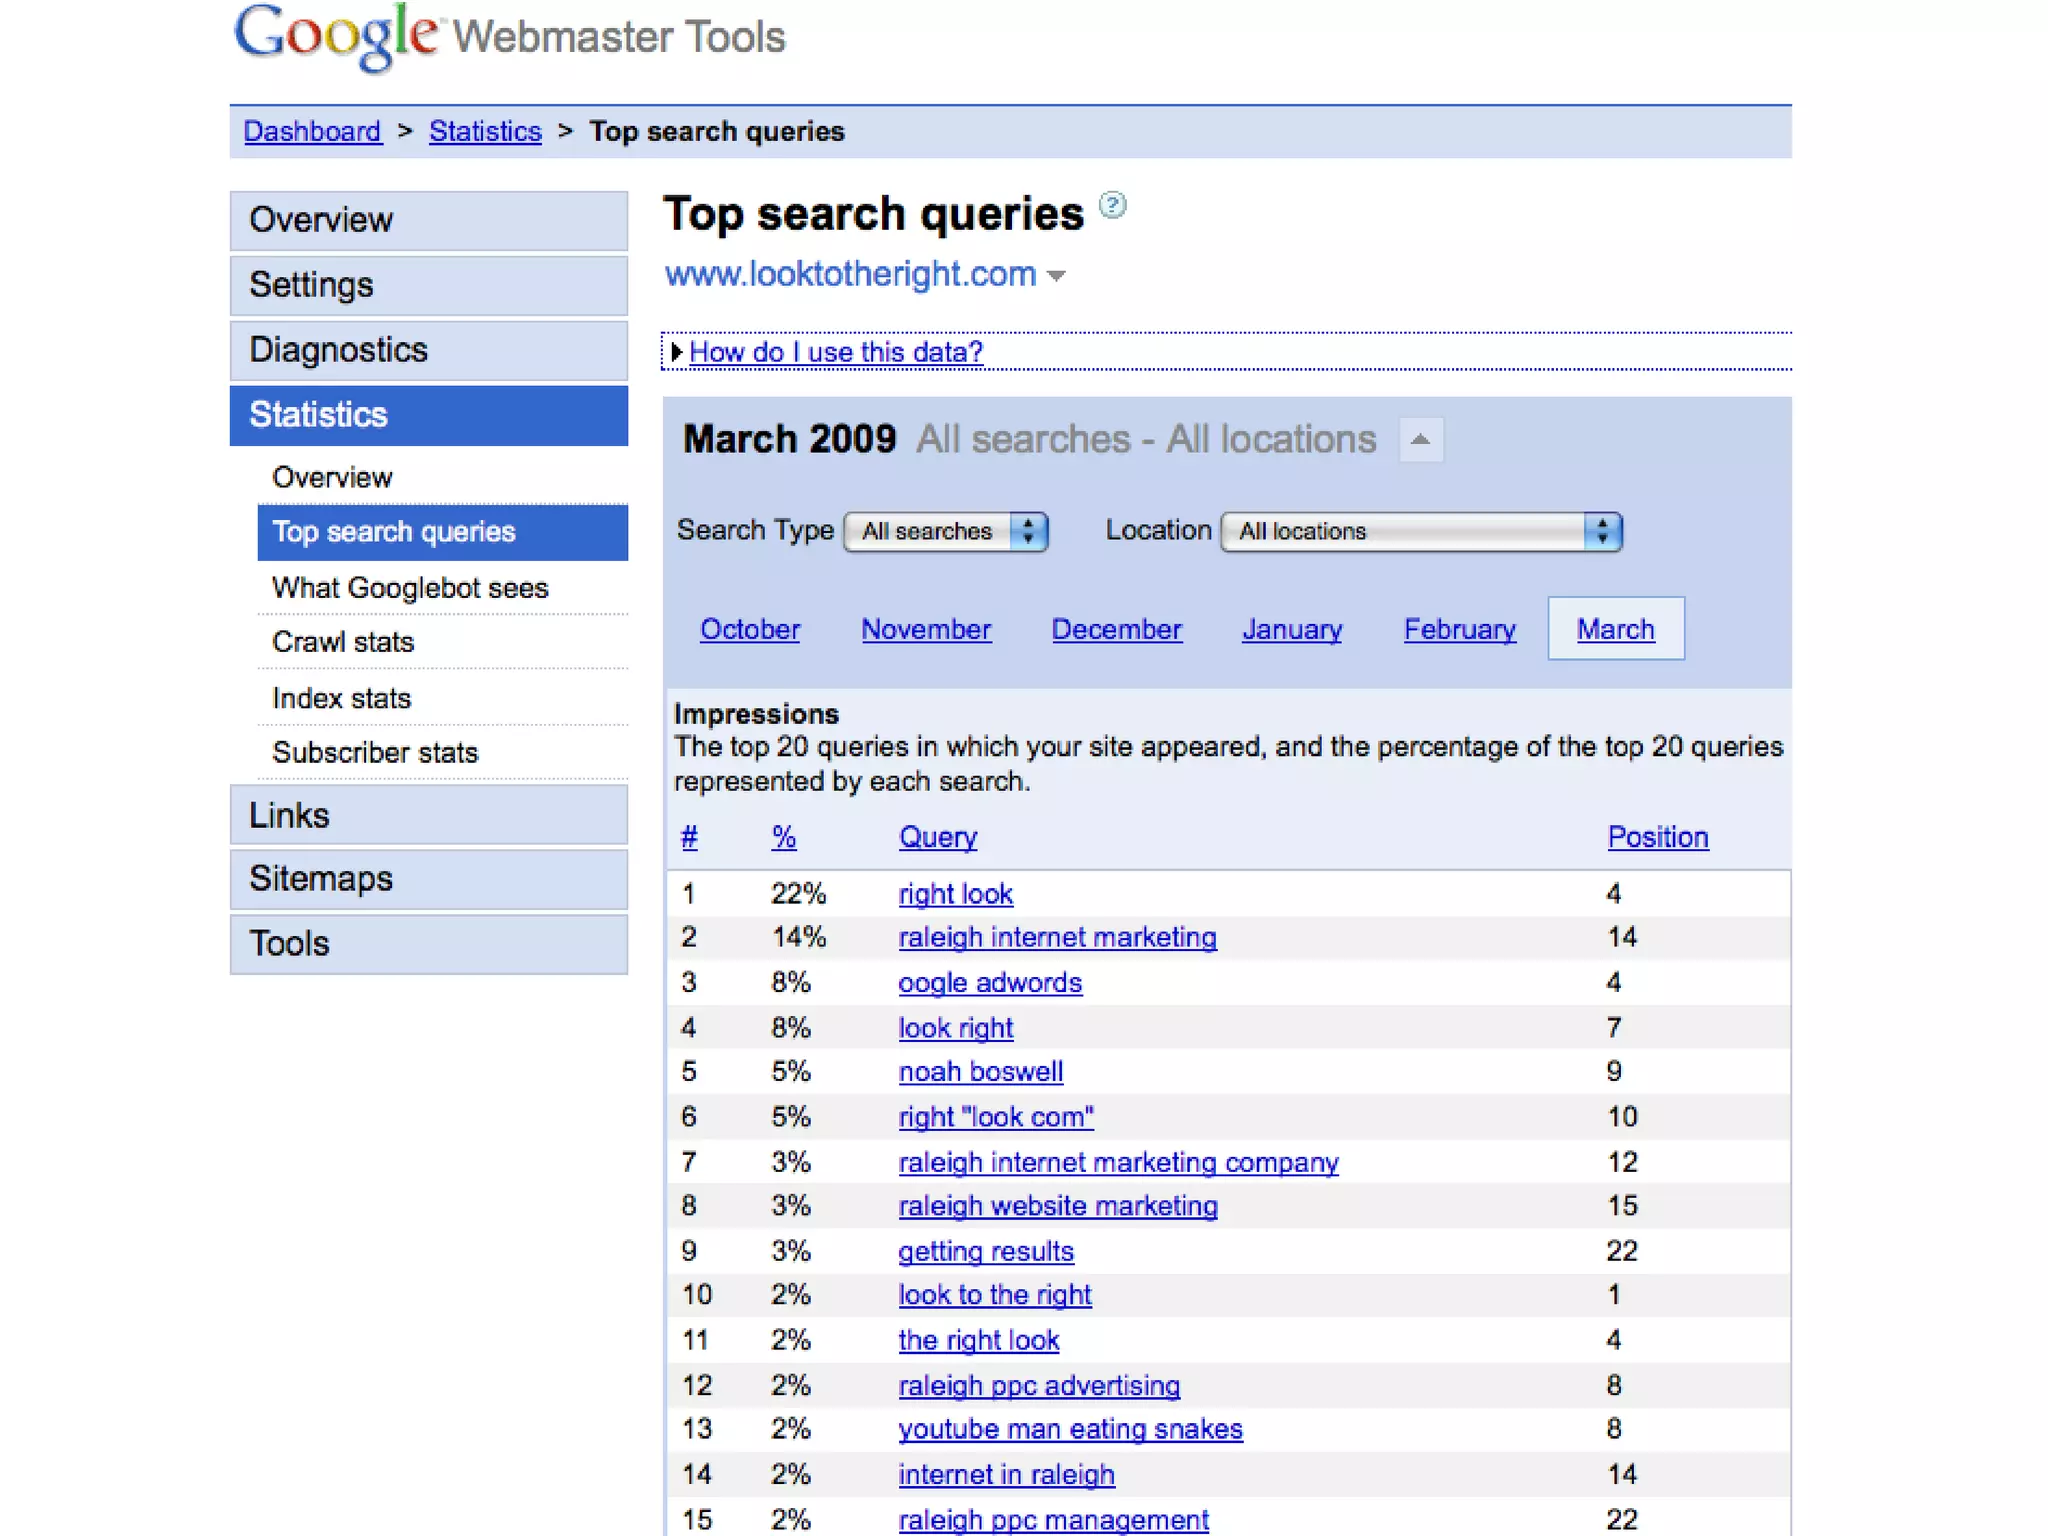Select What Googlebot sees item
This screenshot has width=2048, height=1536.
click(410, 588)
